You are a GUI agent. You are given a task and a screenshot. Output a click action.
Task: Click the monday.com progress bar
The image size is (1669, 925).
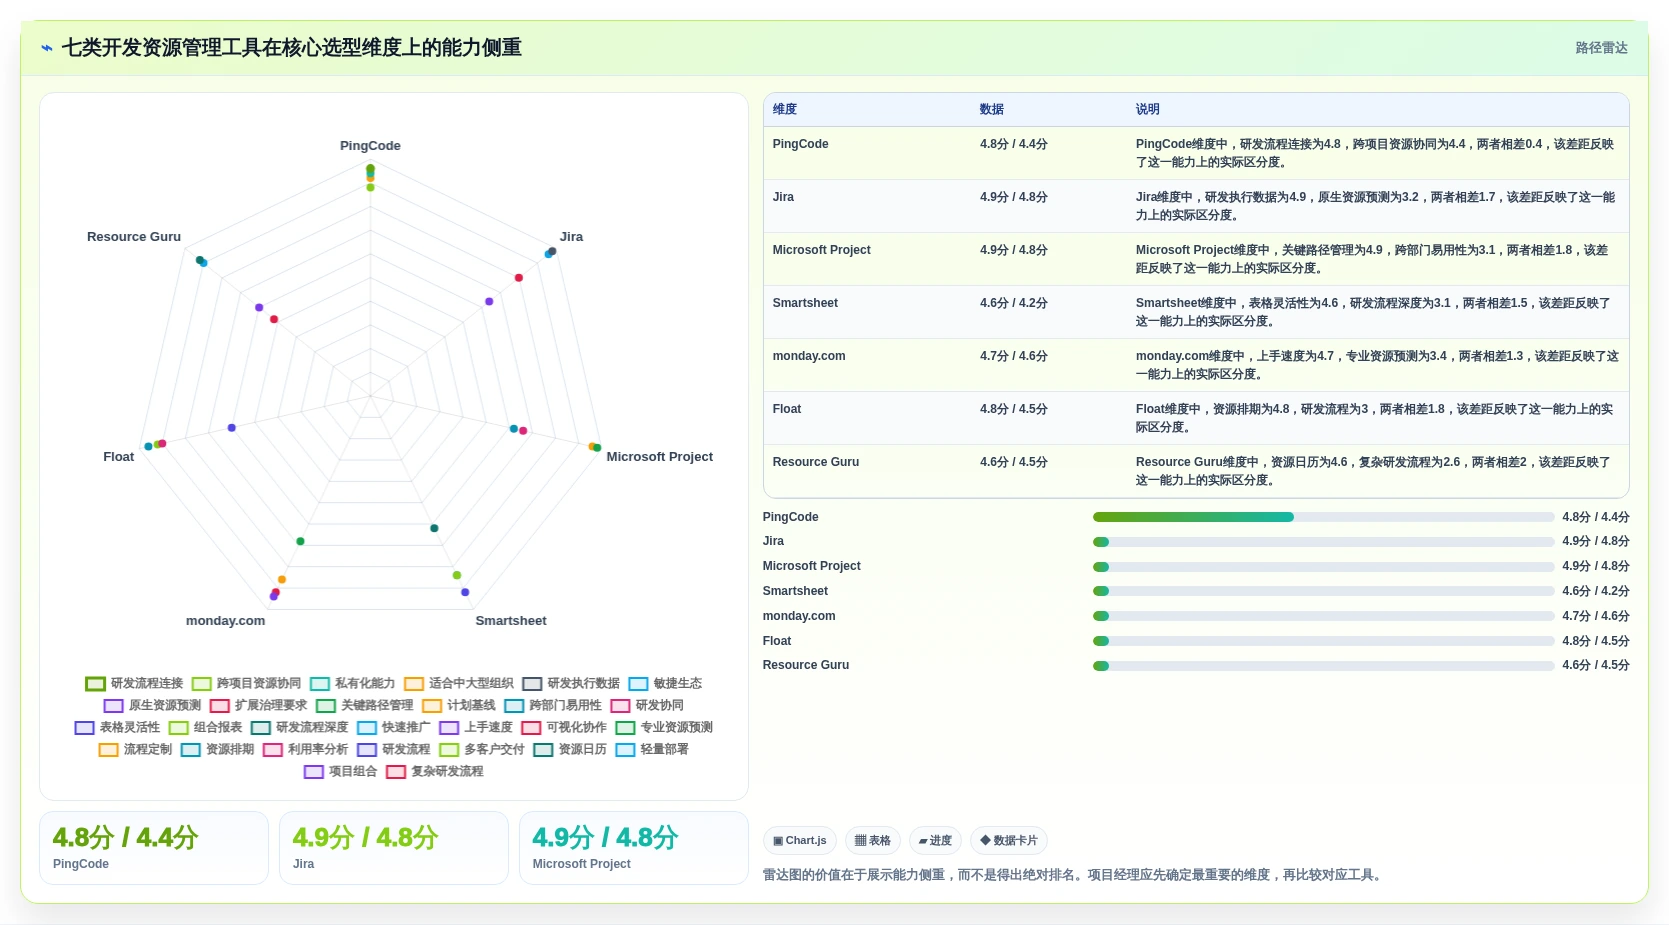pos(1323,616)
